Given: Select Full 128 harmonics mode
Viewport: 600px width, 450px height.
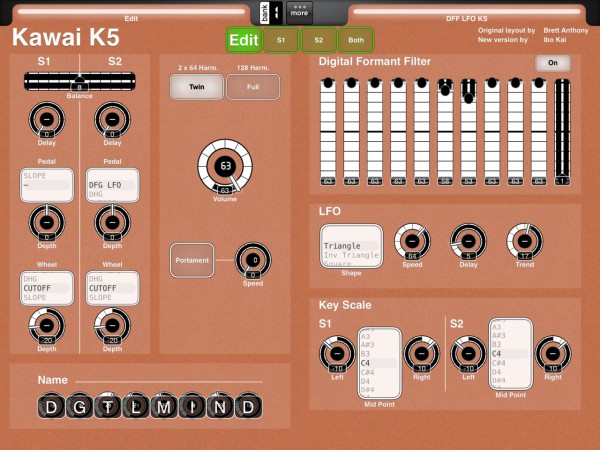Looking at the screenshot, I should (253, 87).
